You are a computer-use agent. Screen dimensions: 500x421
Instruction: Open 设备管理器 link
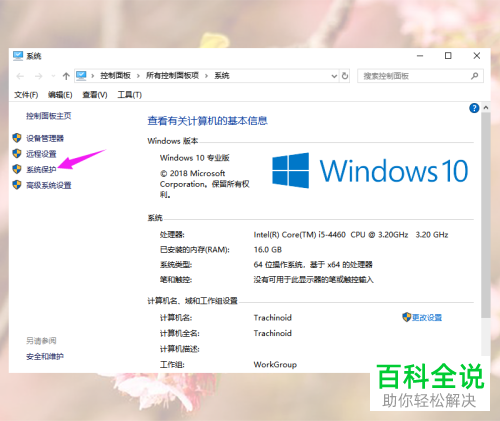click(x=45, y=138)
